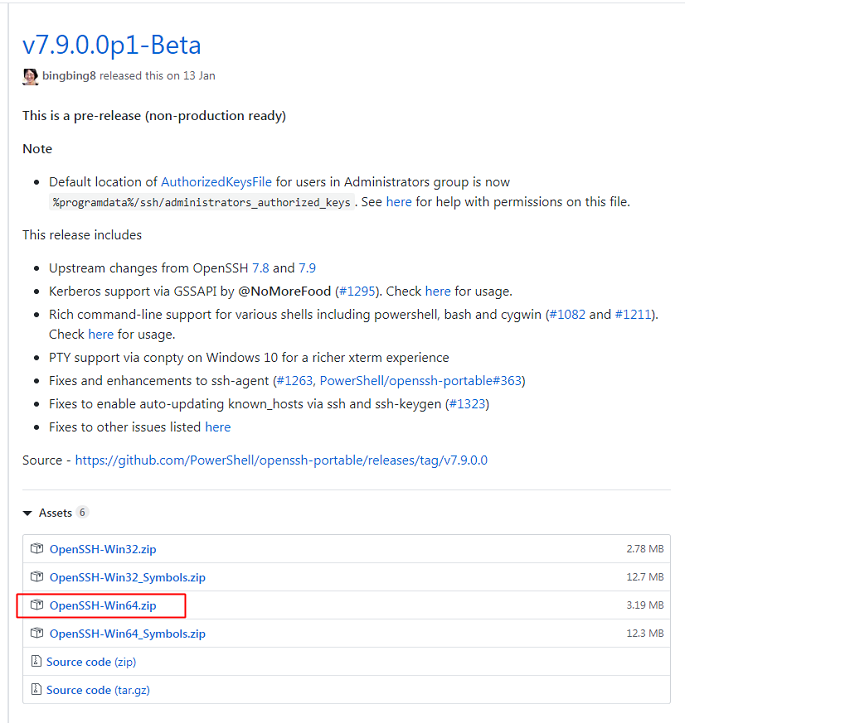Click 'here' after 'Check' for shell usage

click(101, 334)
